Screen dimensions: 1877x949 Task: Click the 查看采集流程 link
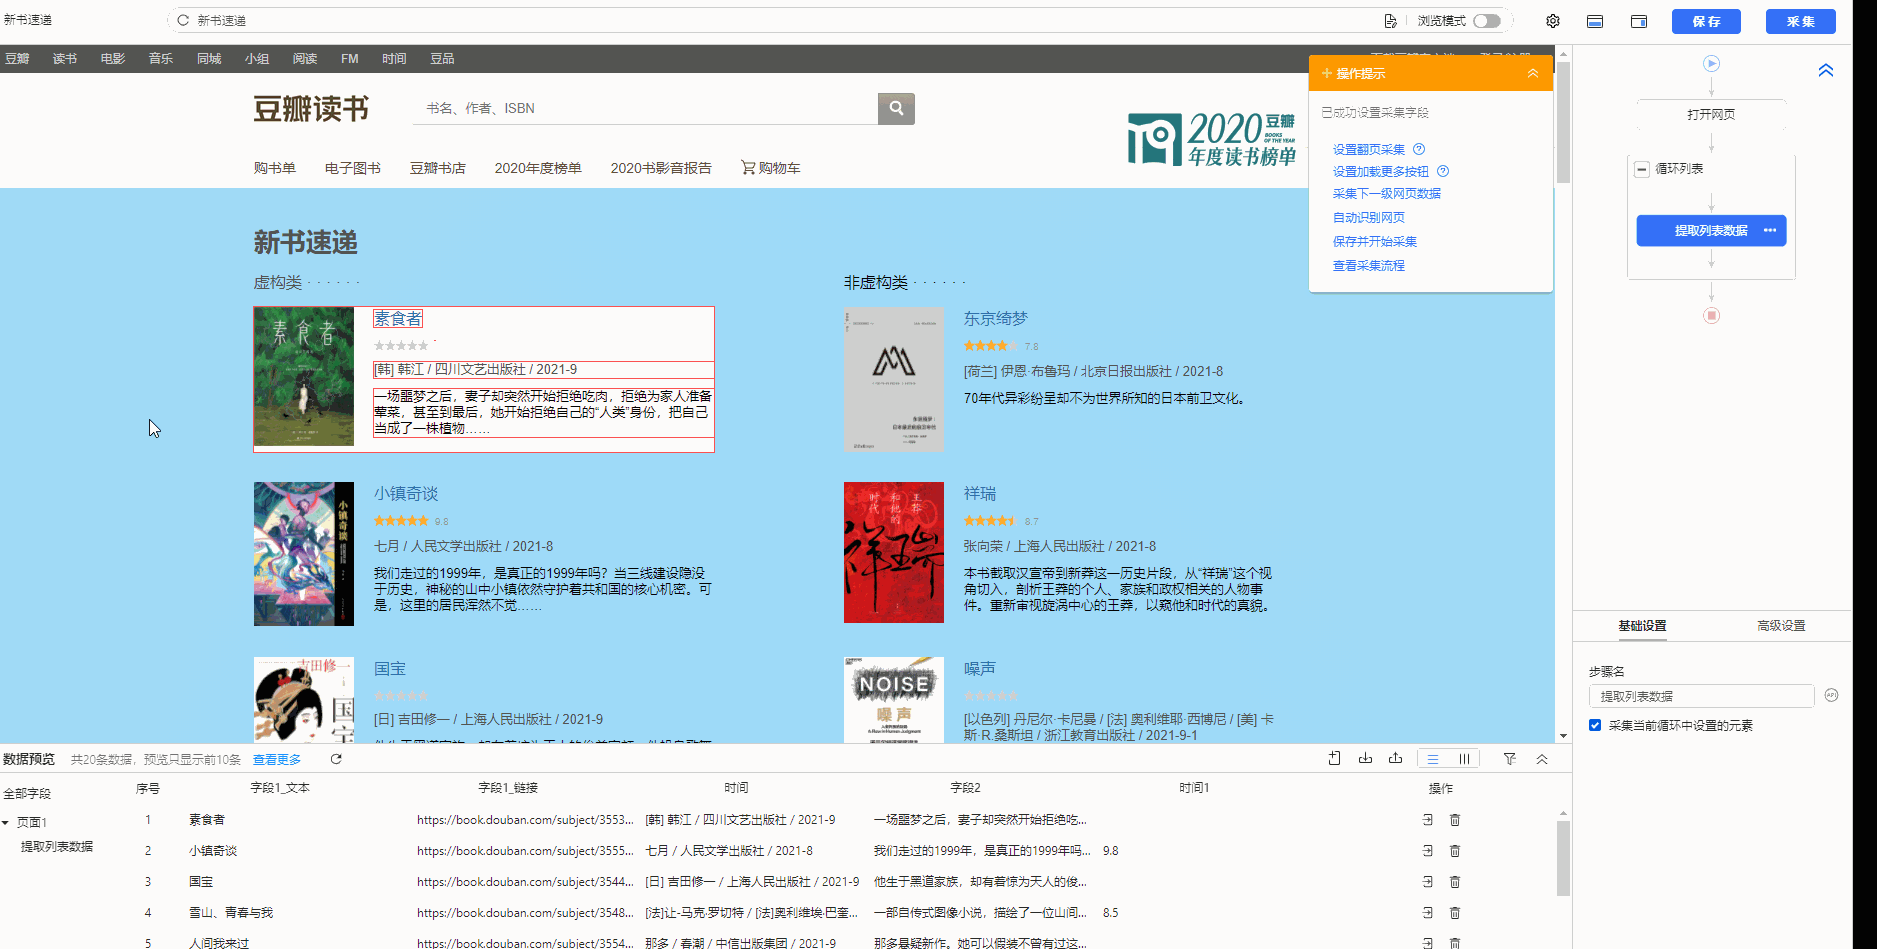click(1368, 265)
